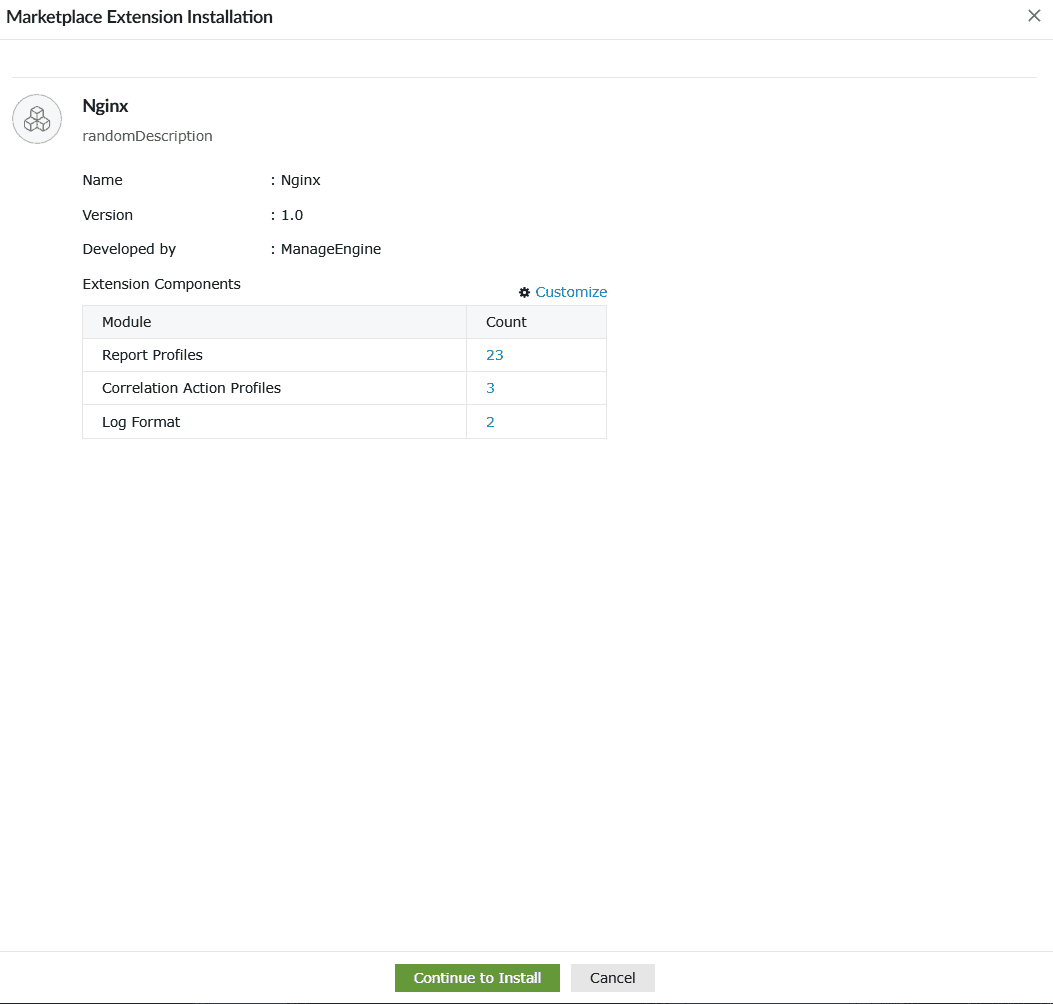The image size is (1053, 1004).
Task: Click the Version field label
Action: point(107,215)
